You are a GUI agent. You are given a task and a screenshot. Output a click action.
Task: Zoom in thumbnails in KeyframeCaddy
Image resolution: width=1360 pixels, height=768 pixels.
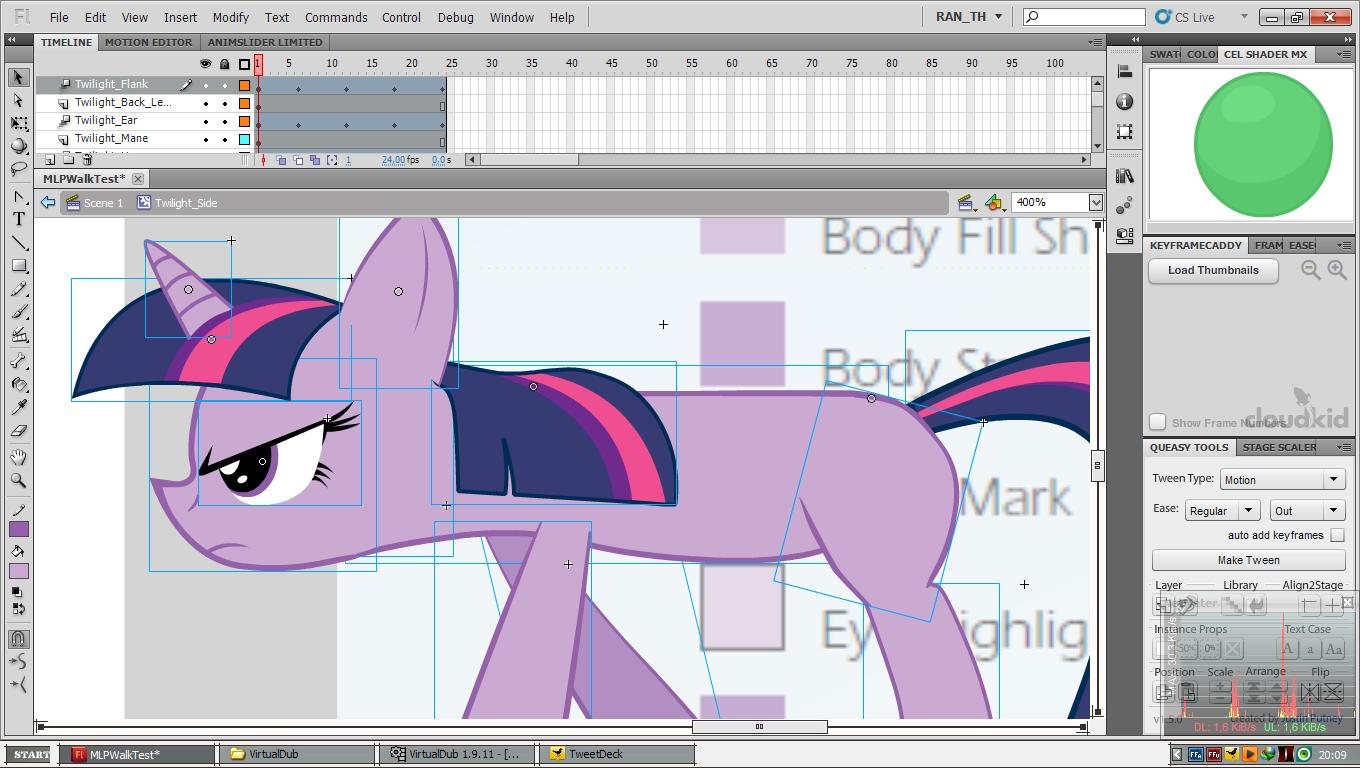point(1337,270)
